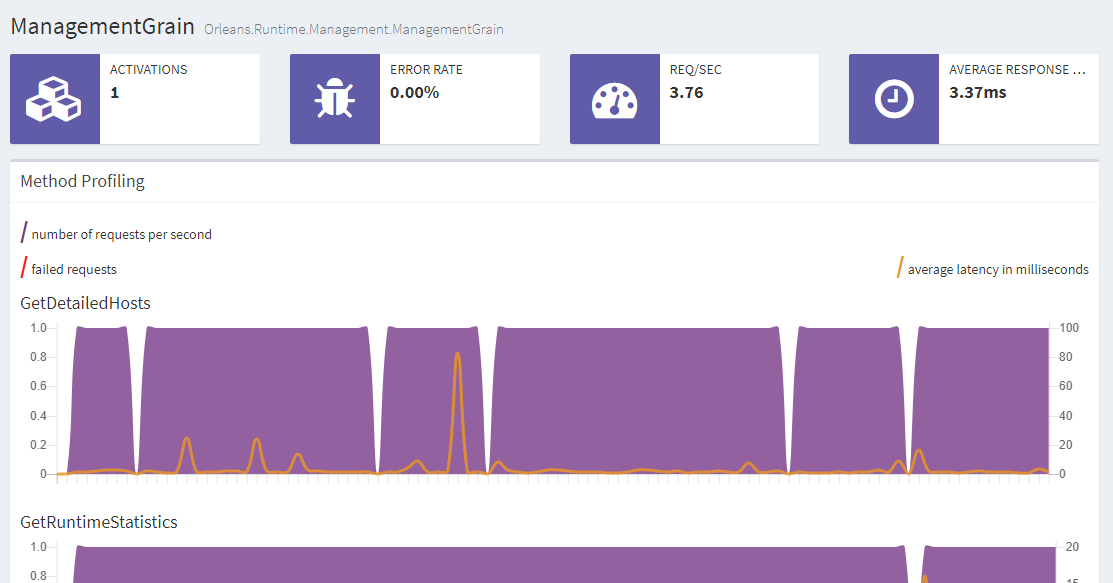This screenshot has width=1113, height=583.
Task: Click the "average latency in milliseconds" legend text
Action: tap(998, 269)
